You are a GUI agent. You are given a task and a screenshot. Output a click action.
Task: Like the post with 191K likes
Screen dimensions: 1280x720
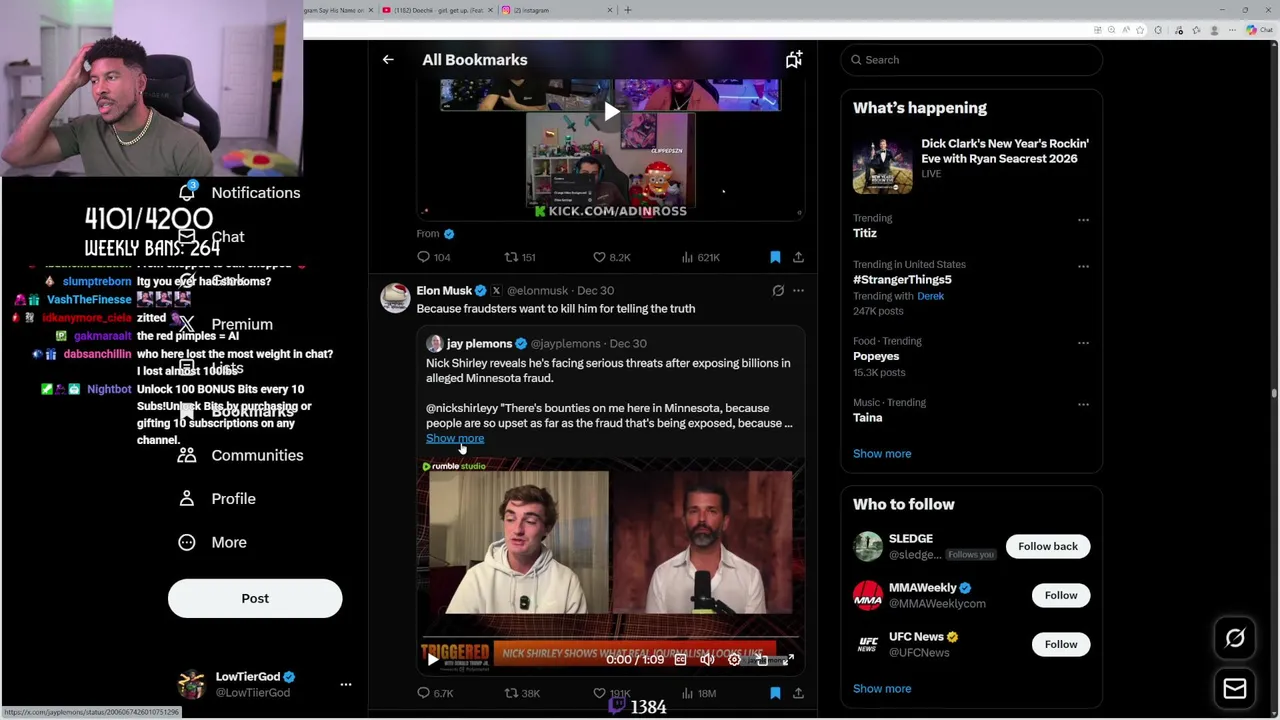pyautogui.click(x=612, y=692)
